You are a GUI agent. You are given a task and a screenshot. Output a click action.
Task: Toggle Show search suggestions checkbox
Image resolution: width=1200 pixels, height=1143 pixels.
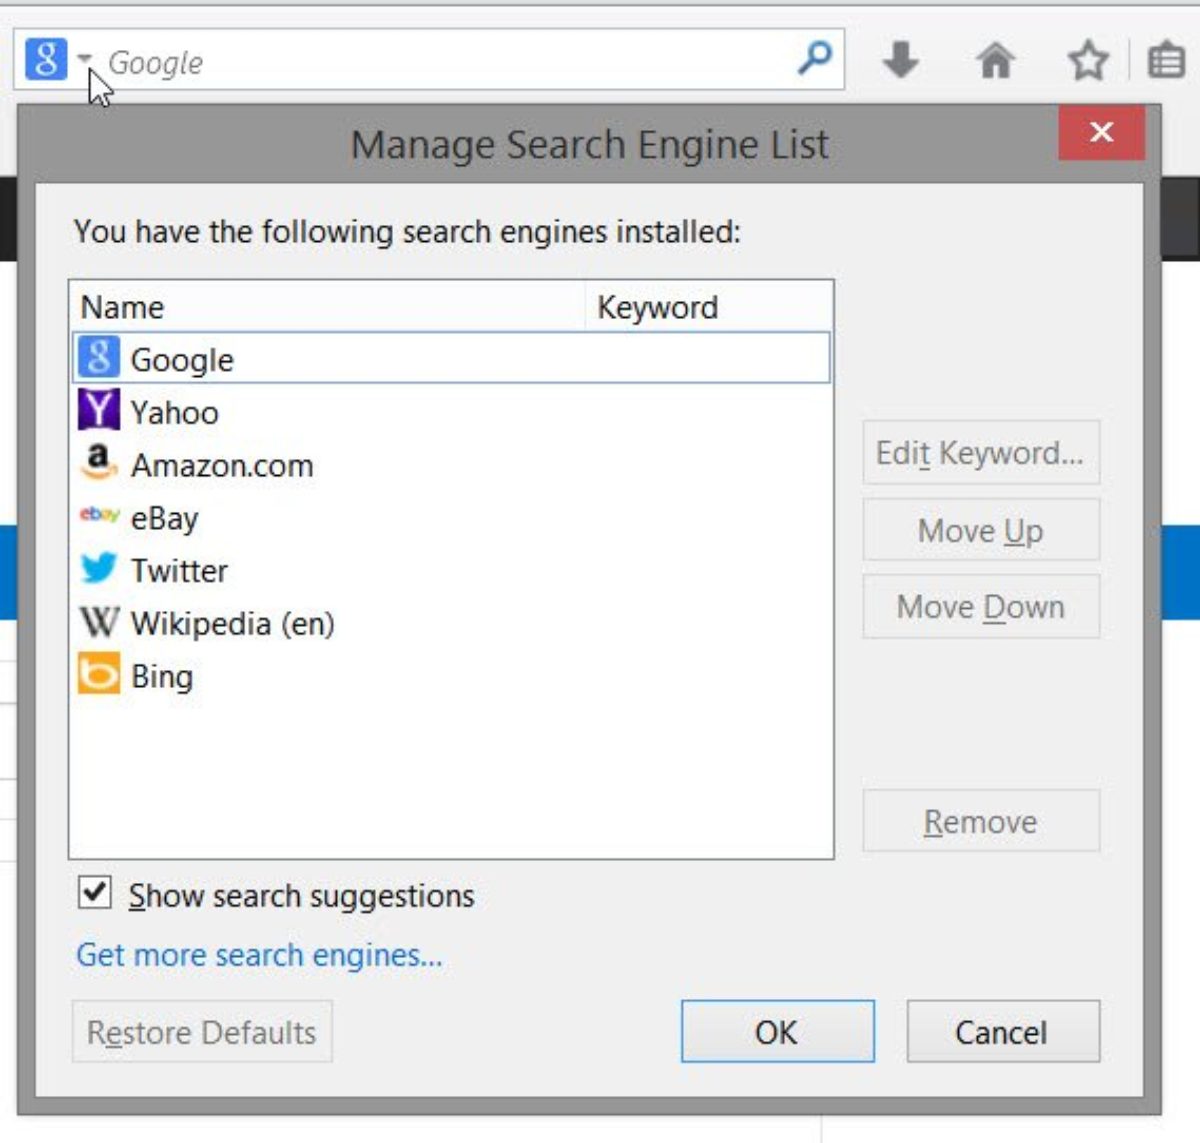tap(95, 892)
